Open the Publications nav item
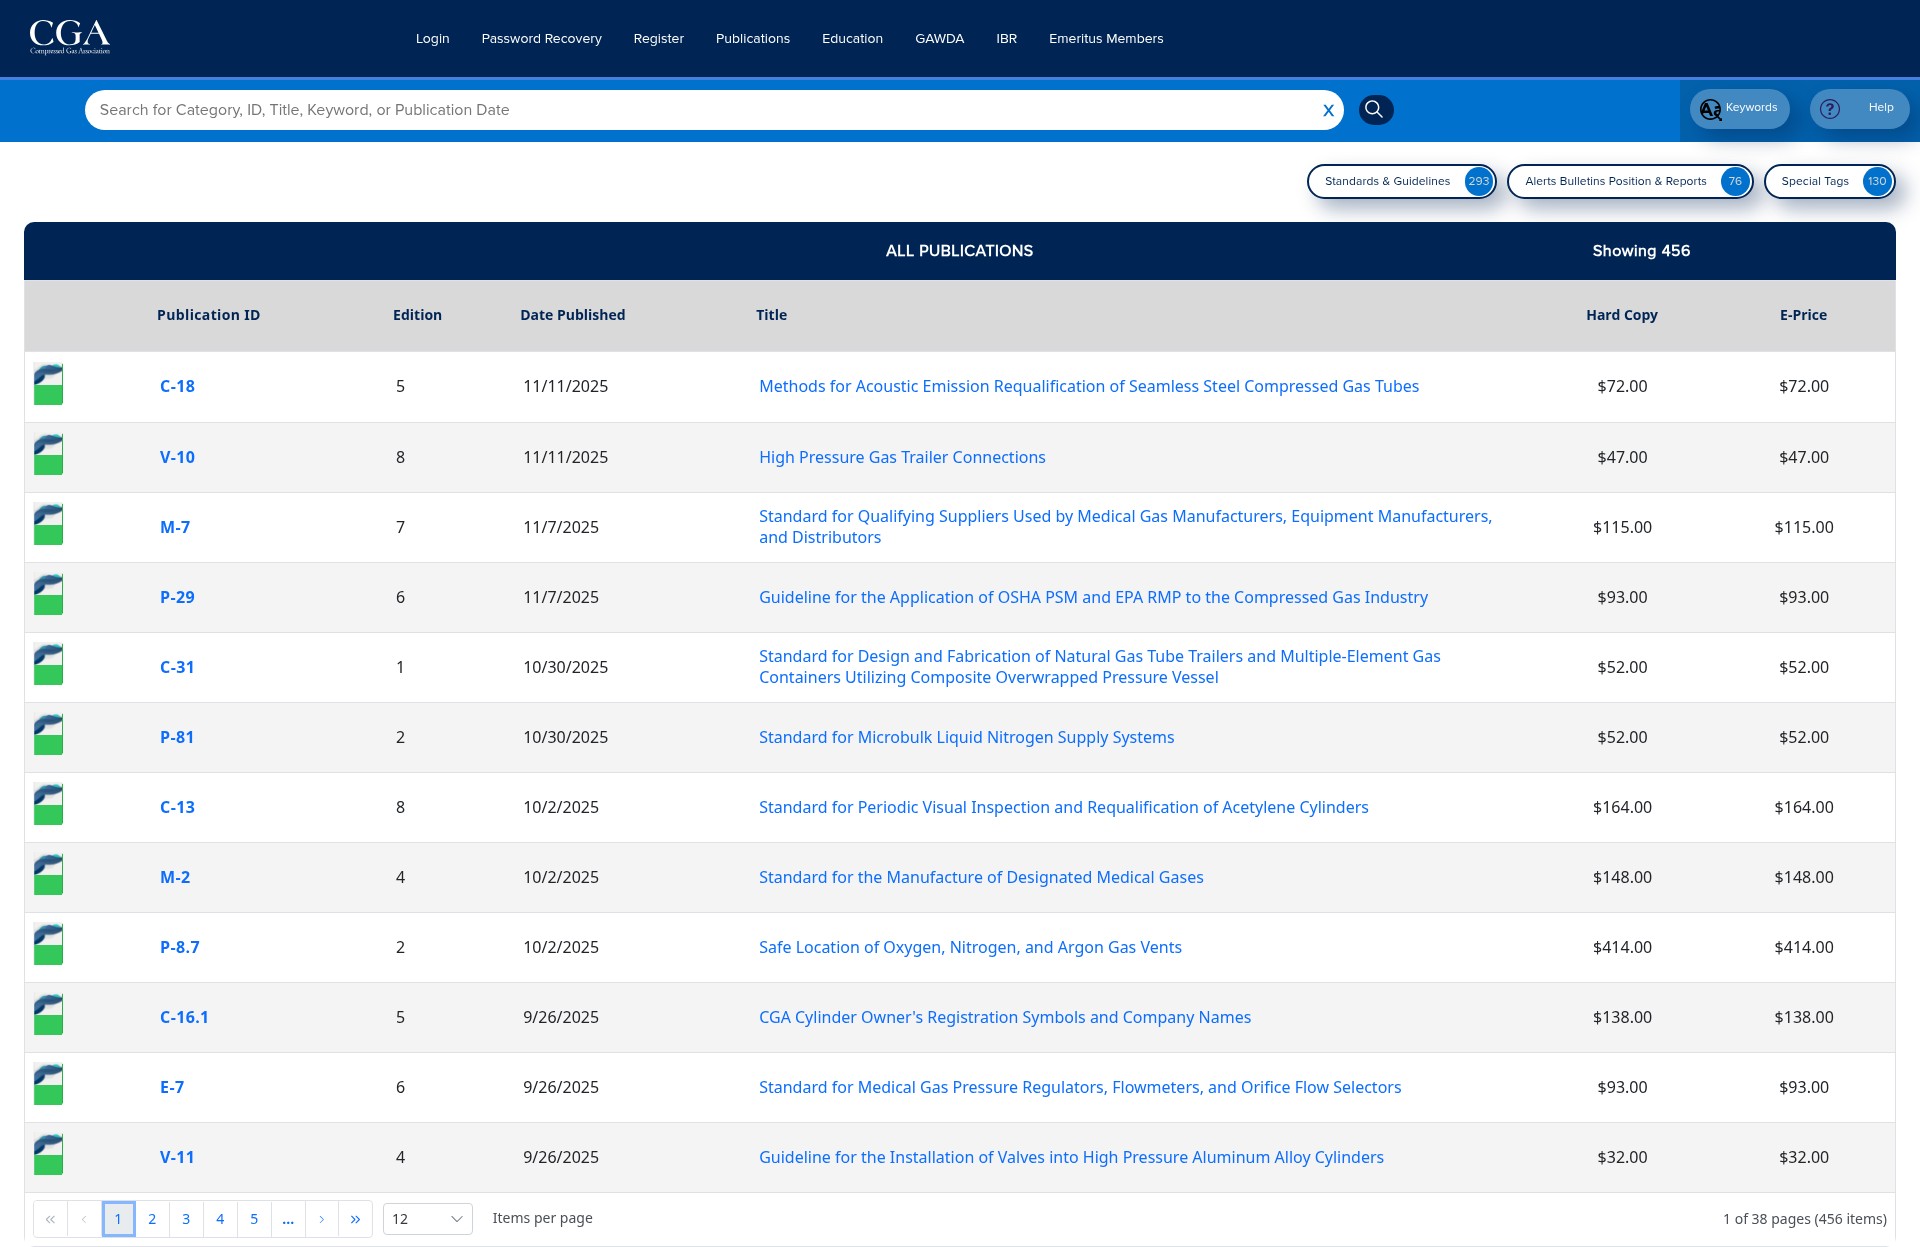1920x1247 pixels. [752, 38]
